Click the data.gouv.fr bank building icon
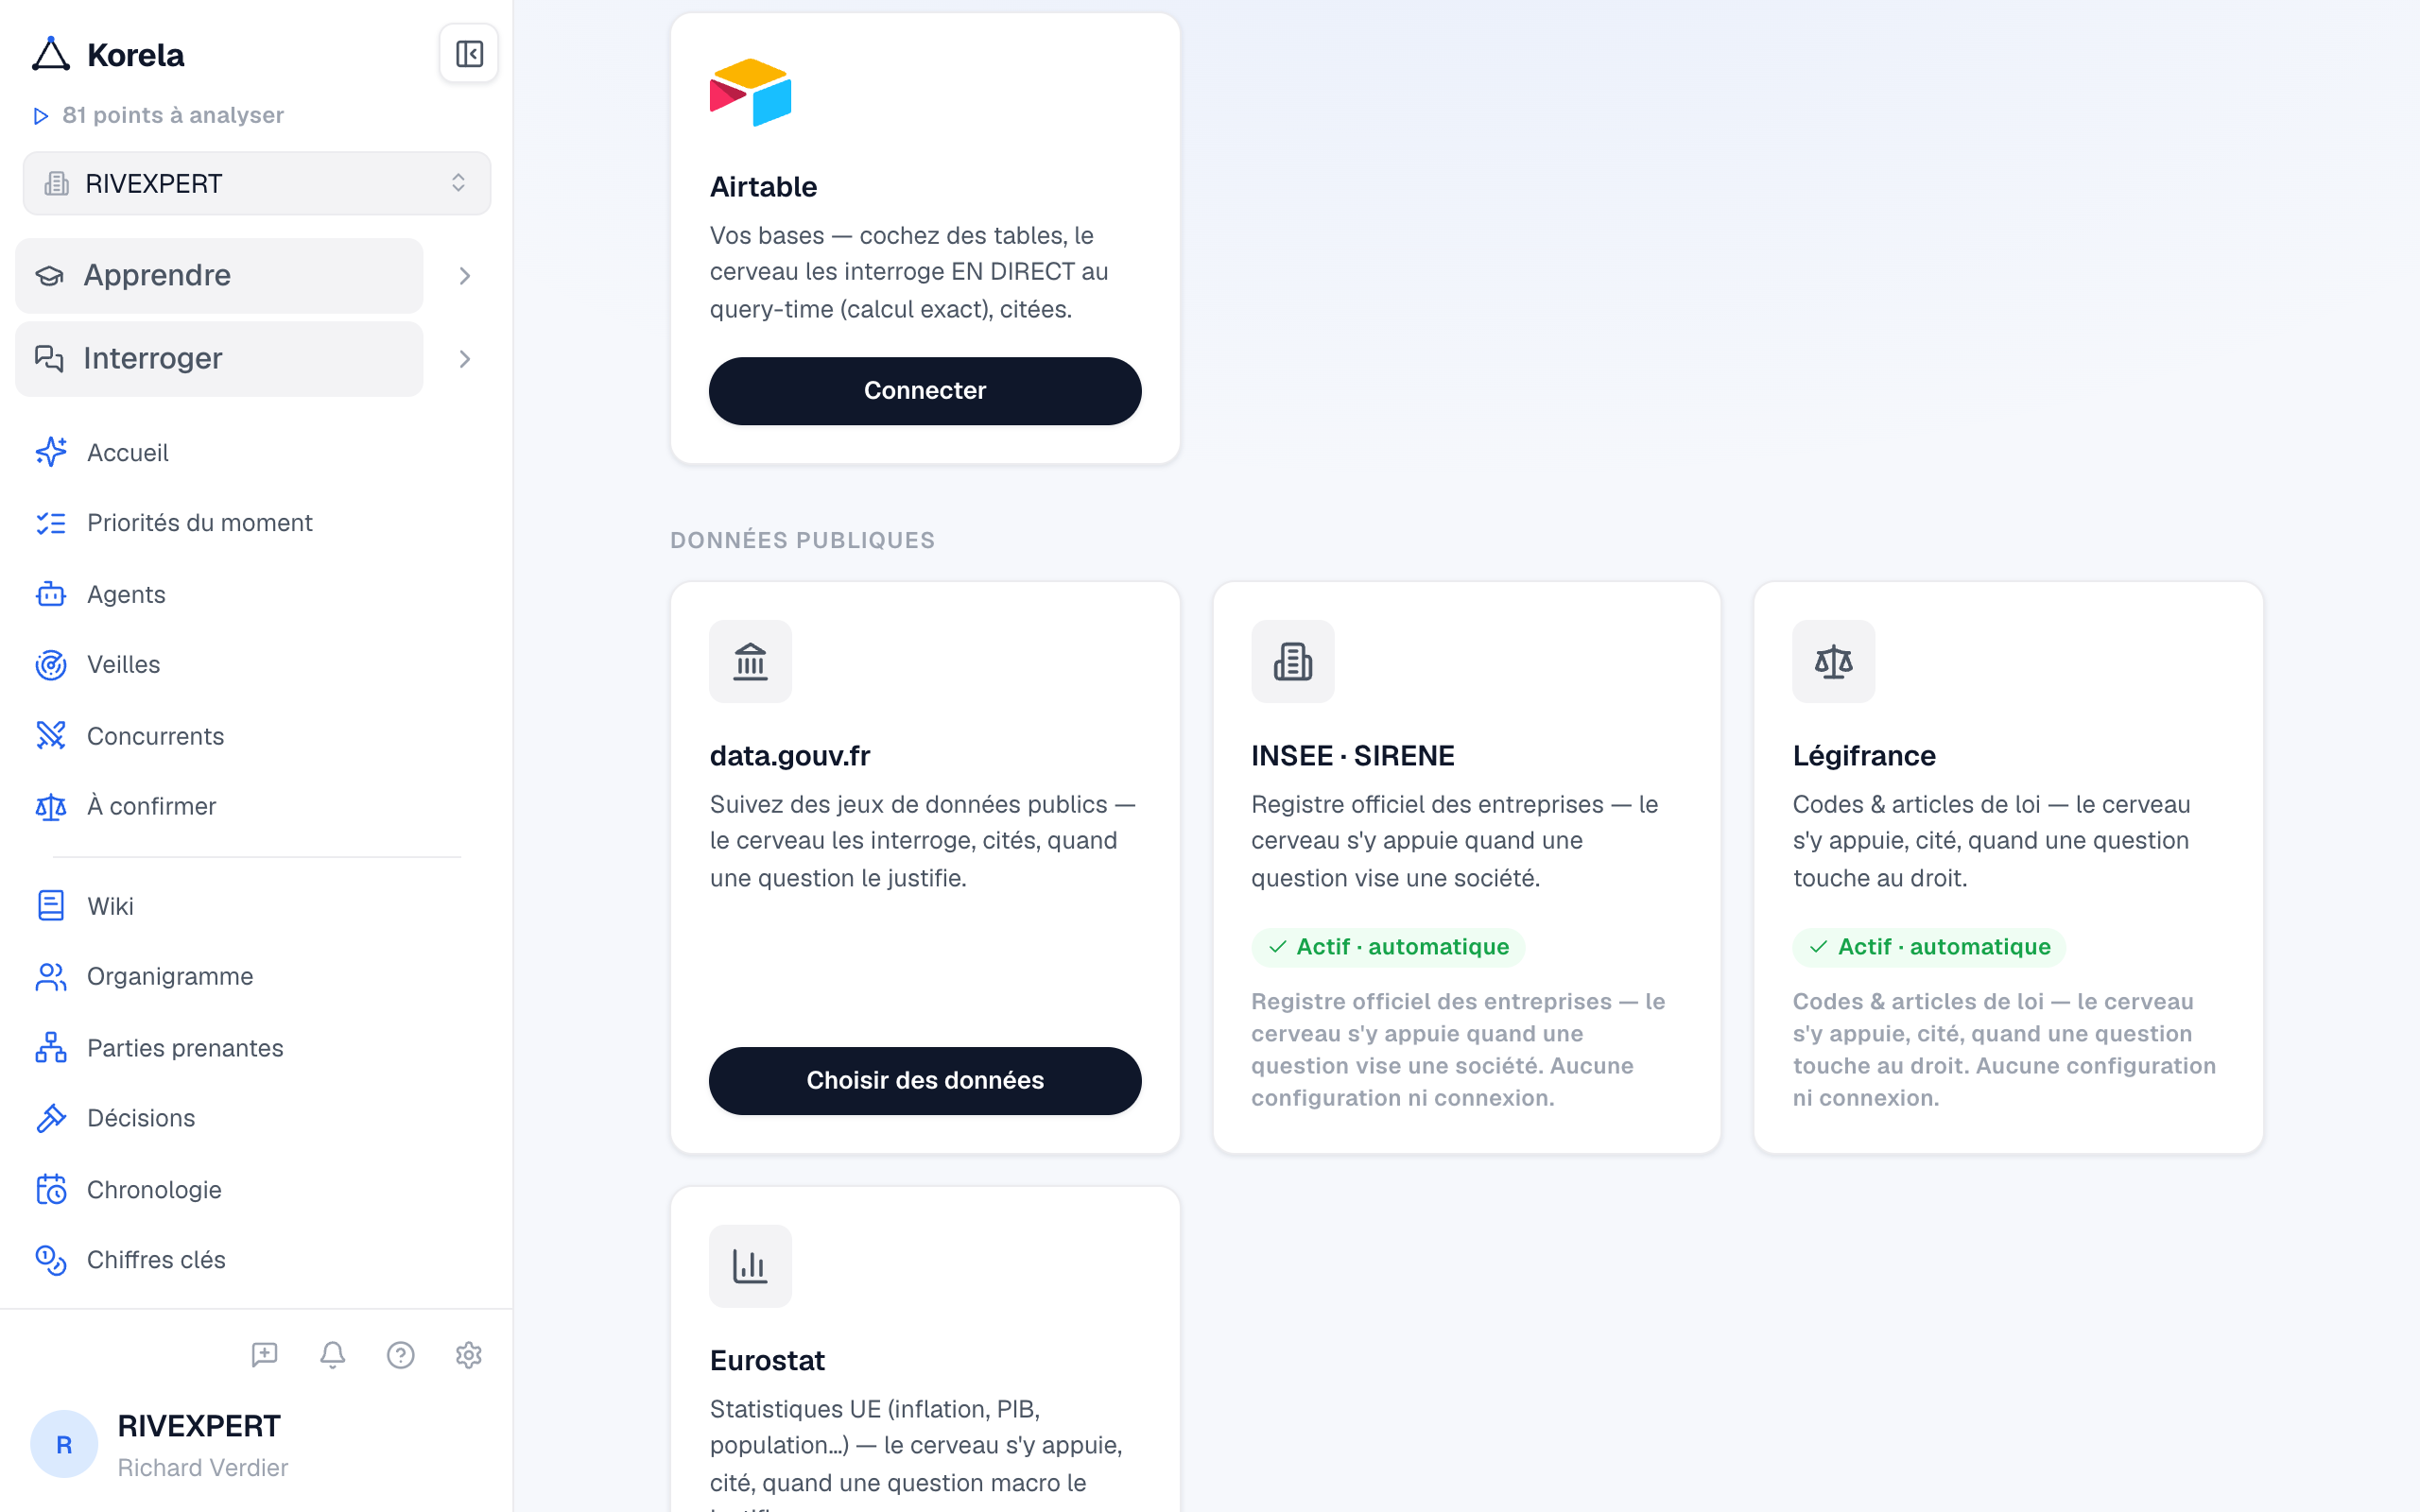The image size is (2420, 1512). pyautogui.click(x=750, y=661)
